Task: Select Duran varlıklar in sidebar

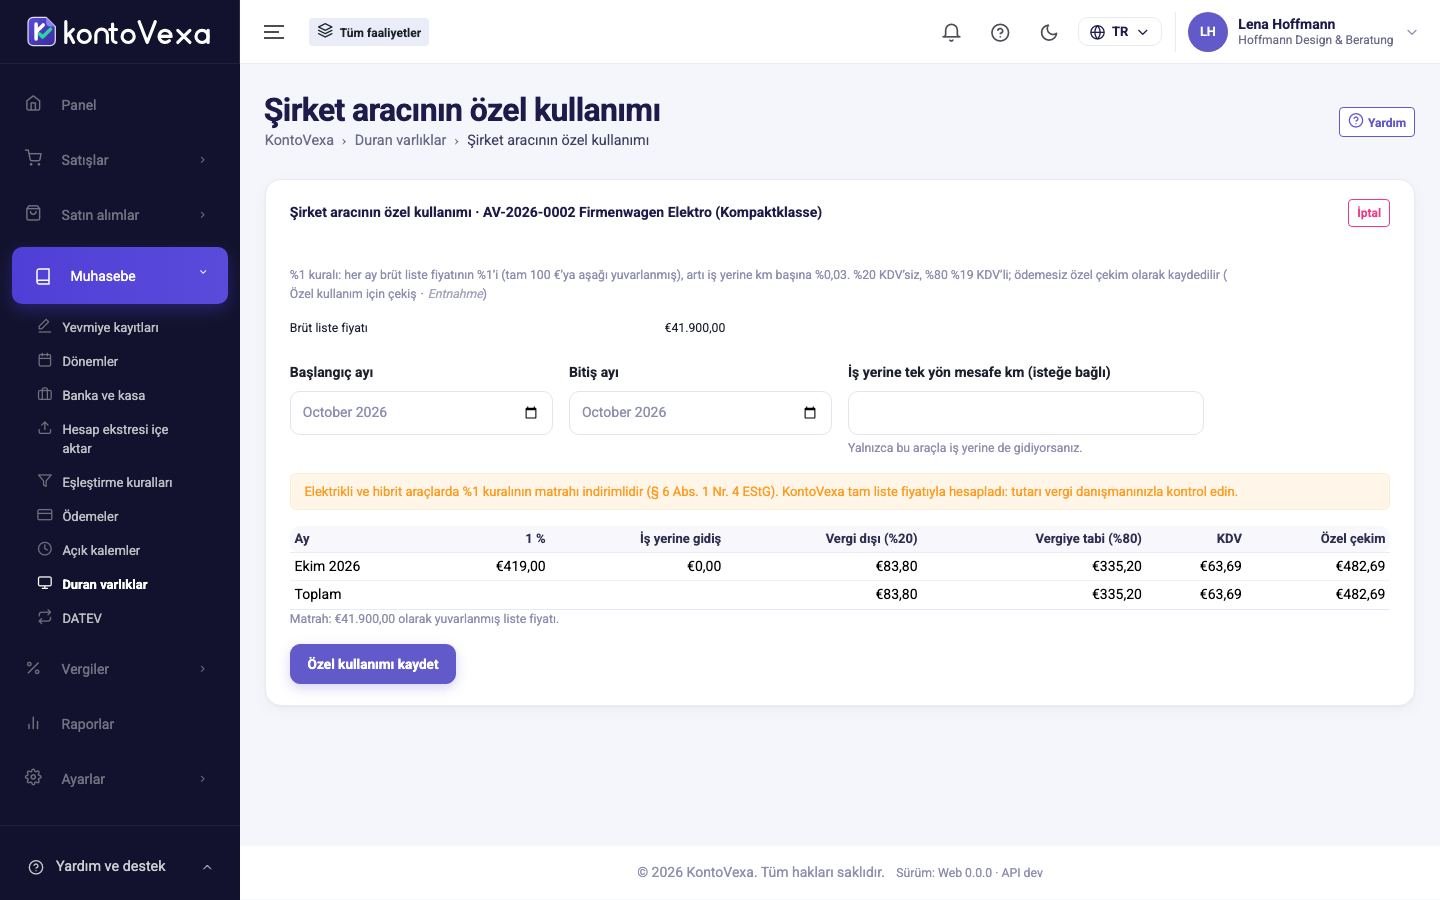Action: (104, 584)
